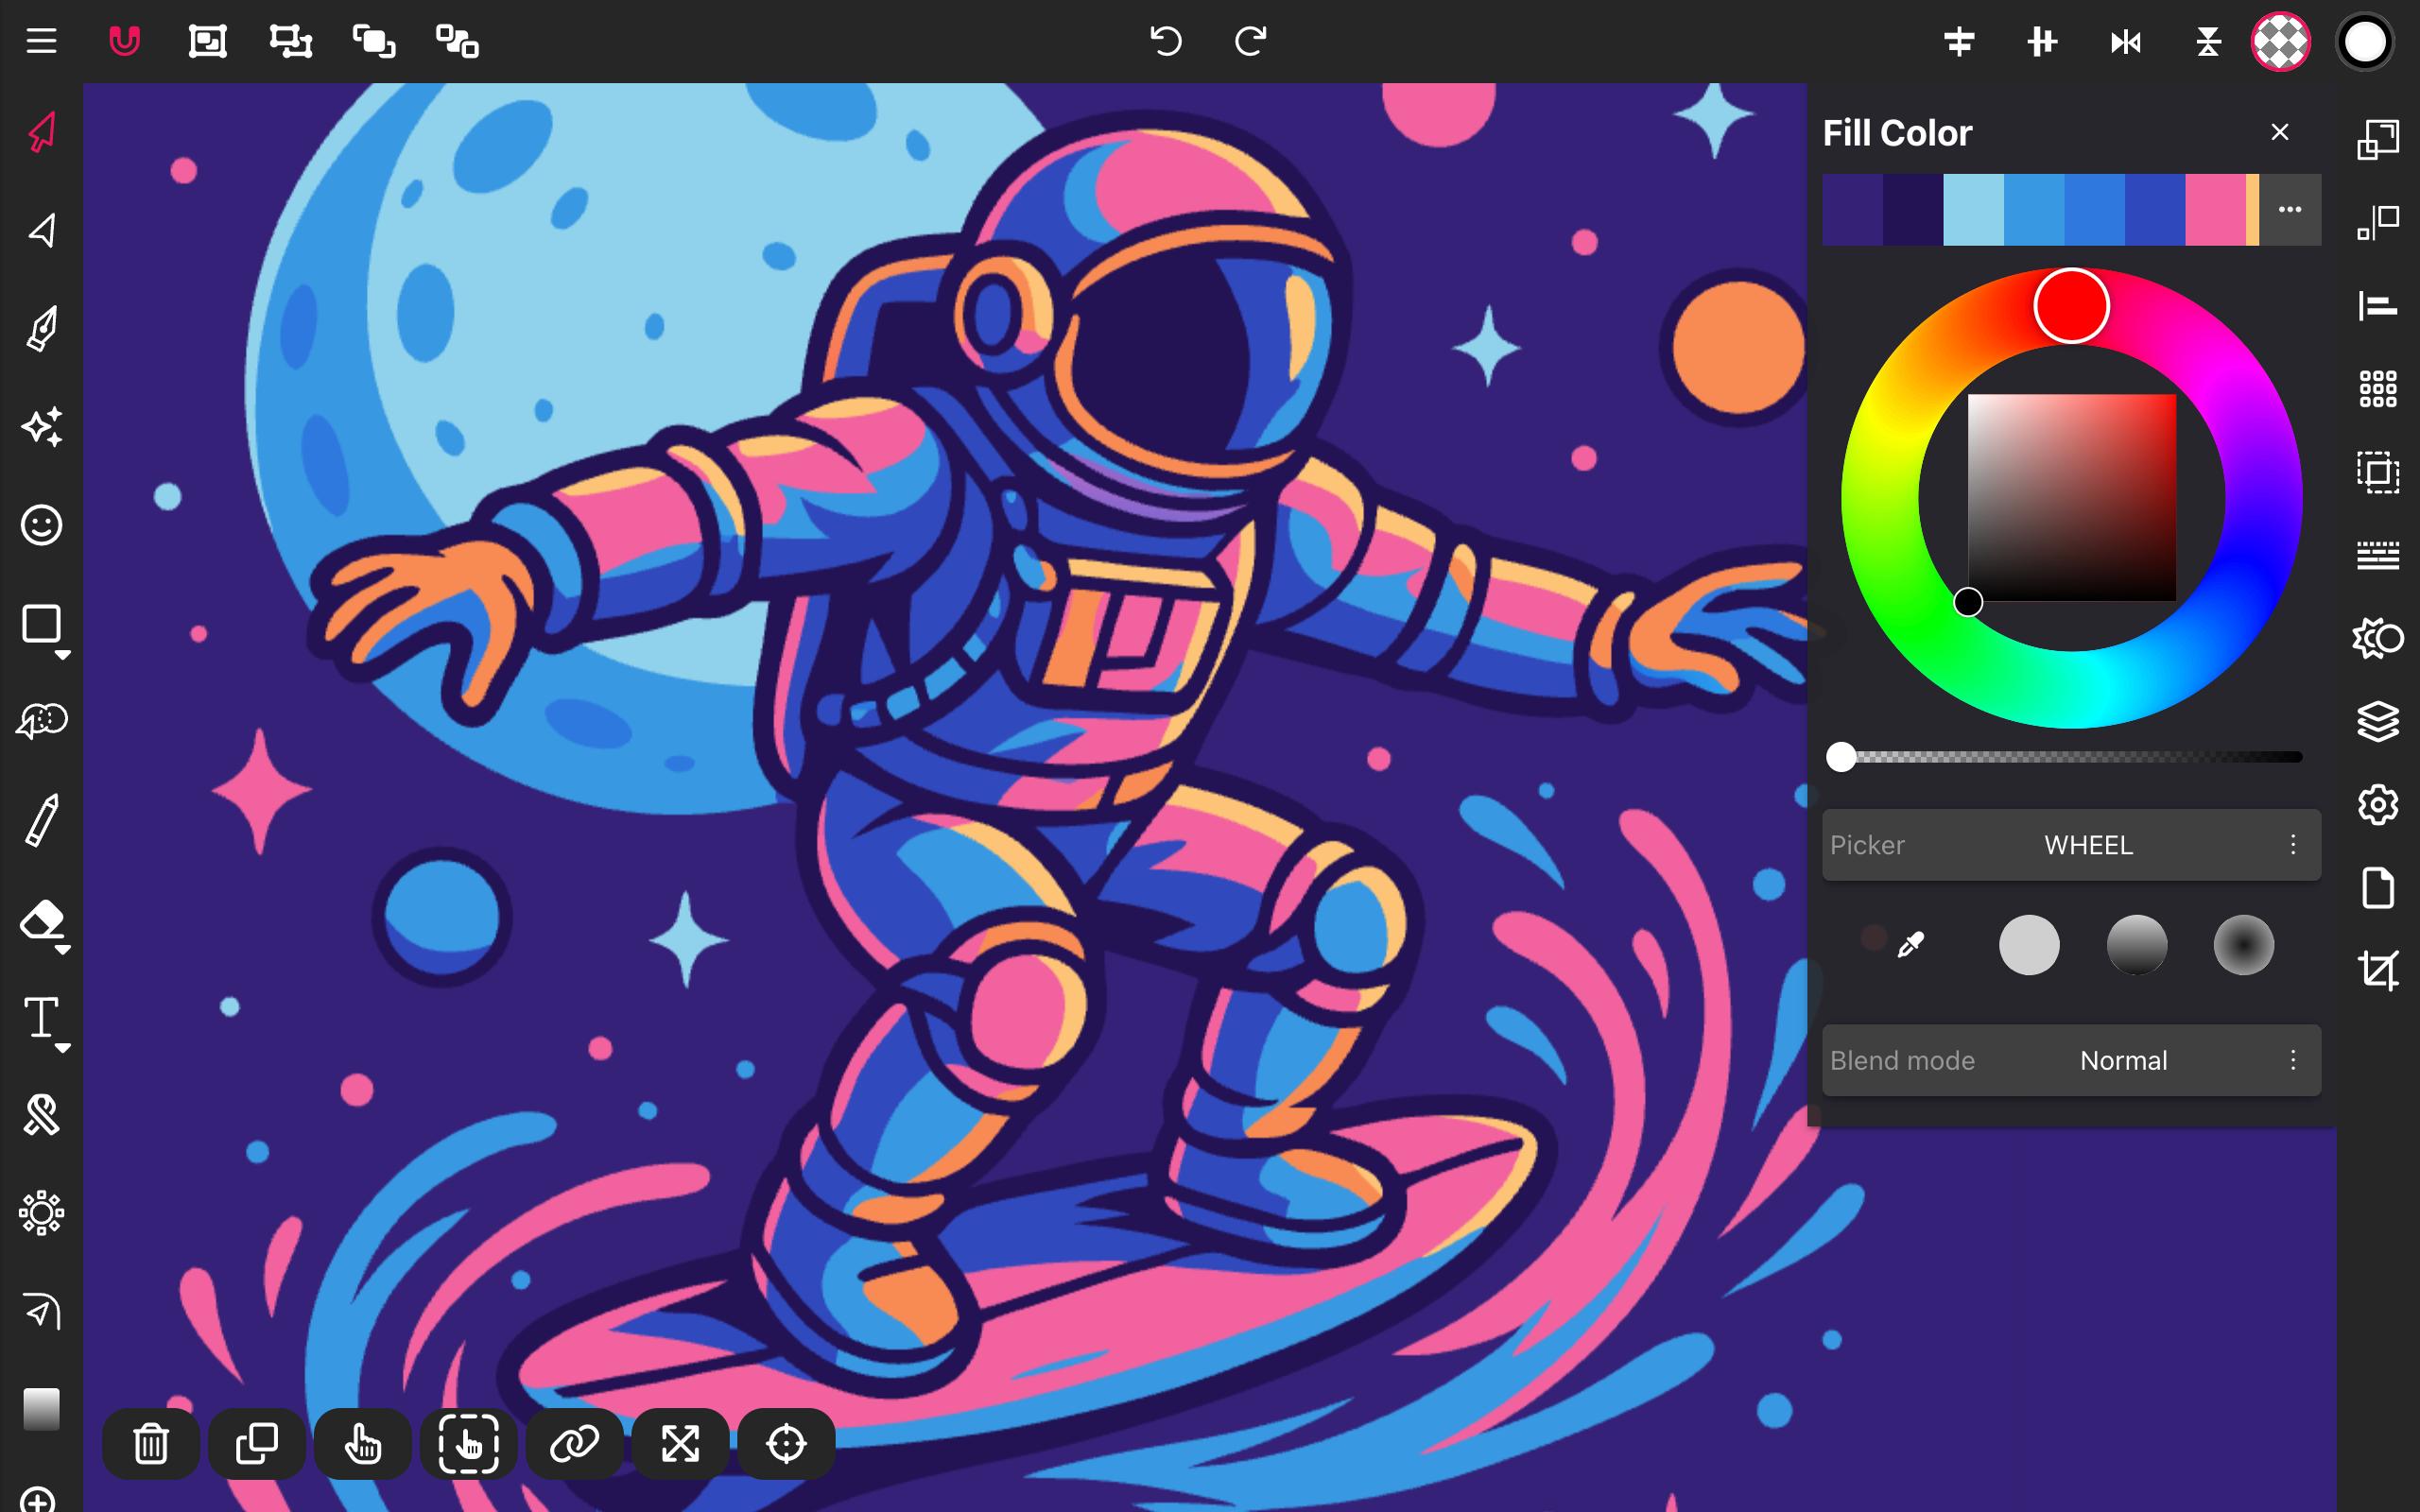Delete selection with trash icon
Viewport: 2420px width, 1512px height.
pos(151,1443)
